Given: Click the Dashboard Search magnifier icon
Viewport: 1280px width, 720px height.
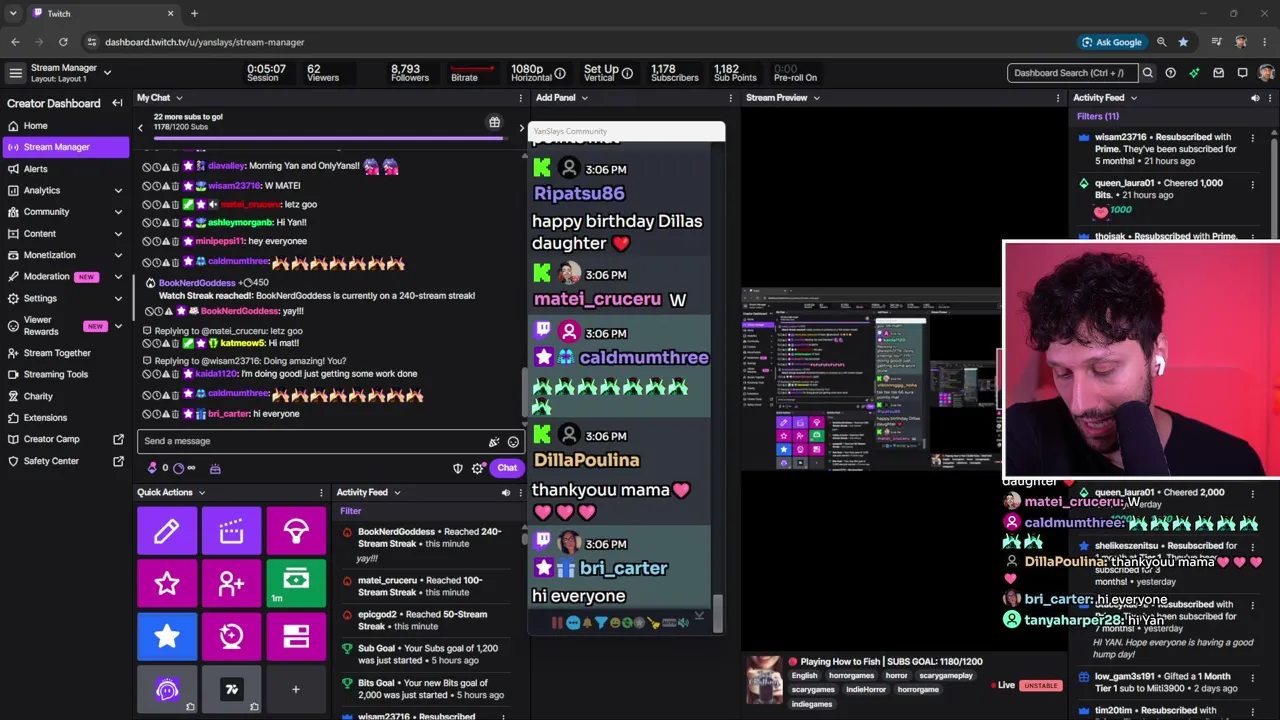Looking at the screenshot, I should click(x=1148, y=73).
